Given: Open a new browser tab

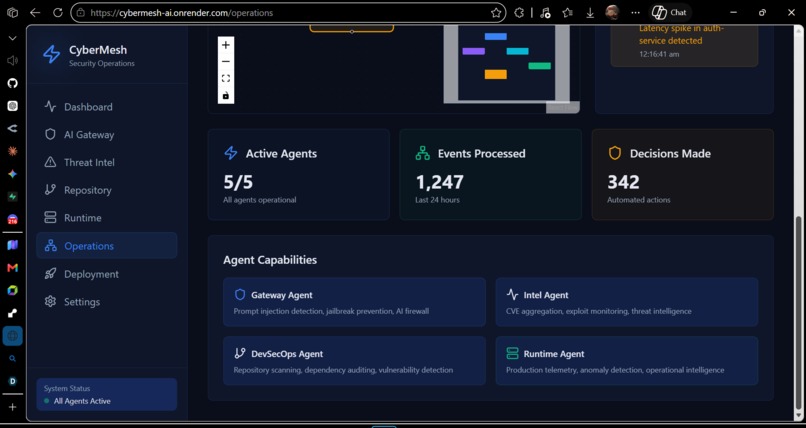Looking at the screenshot, I should [12, 407].
